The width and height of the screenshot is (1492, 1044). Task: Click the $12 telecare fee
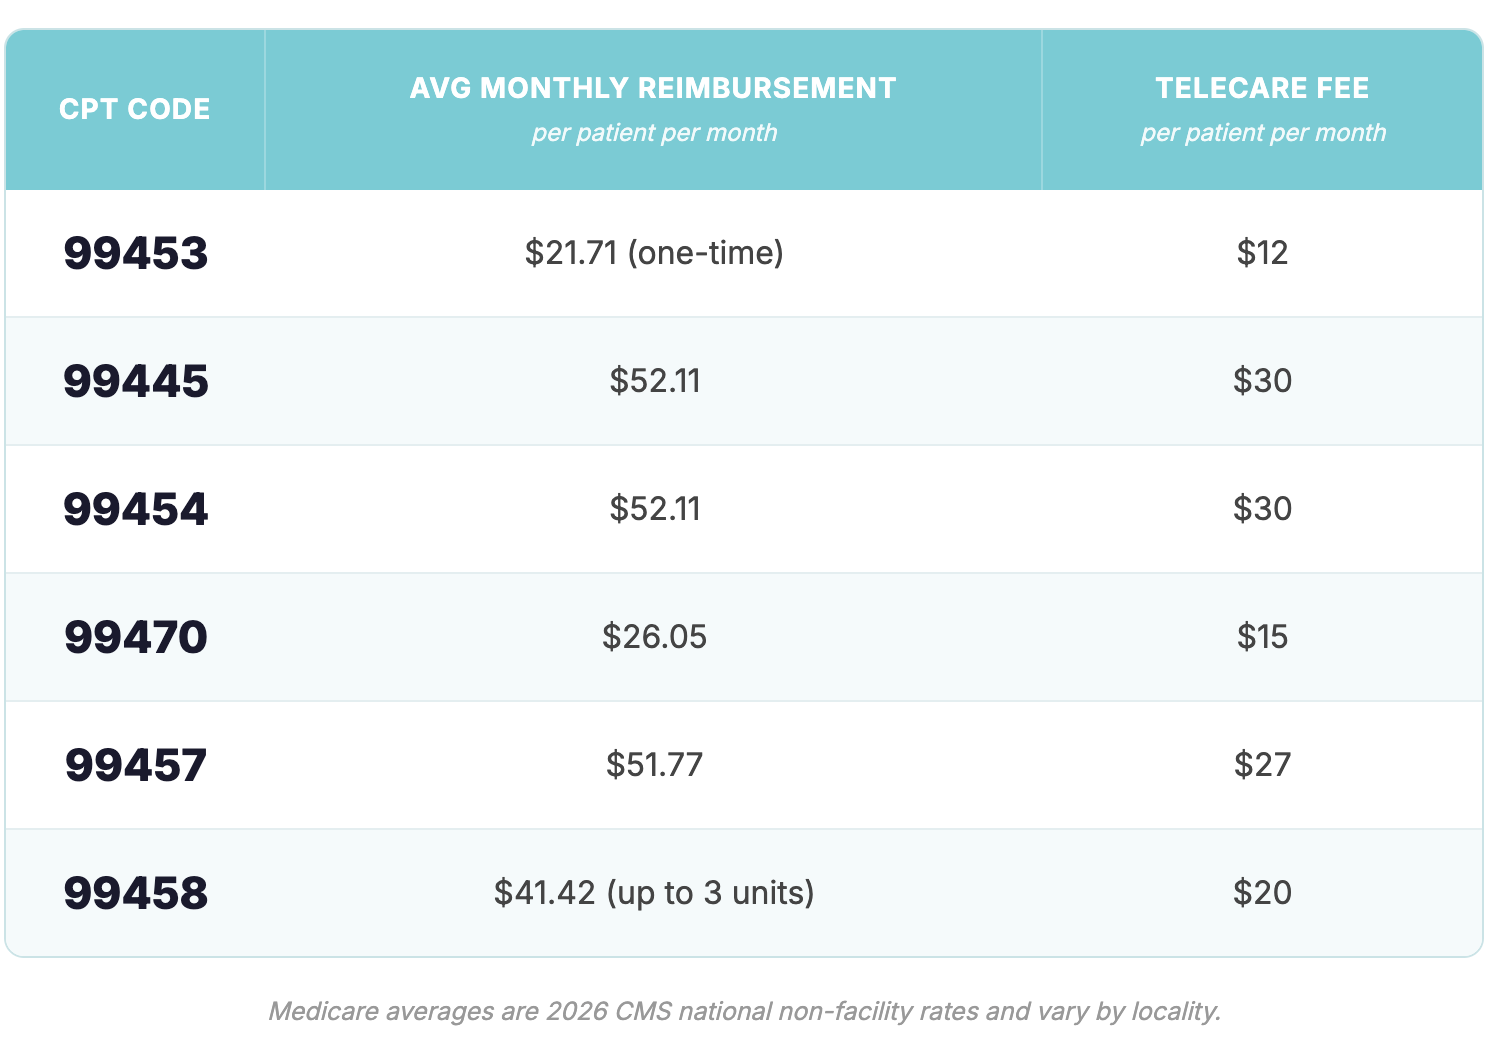[x=1262, y=253]
